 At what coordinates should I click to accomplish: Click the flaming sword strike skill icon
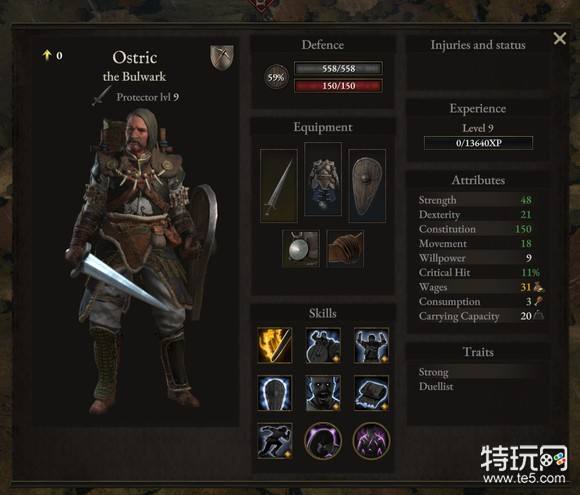(x=274, y=345)
